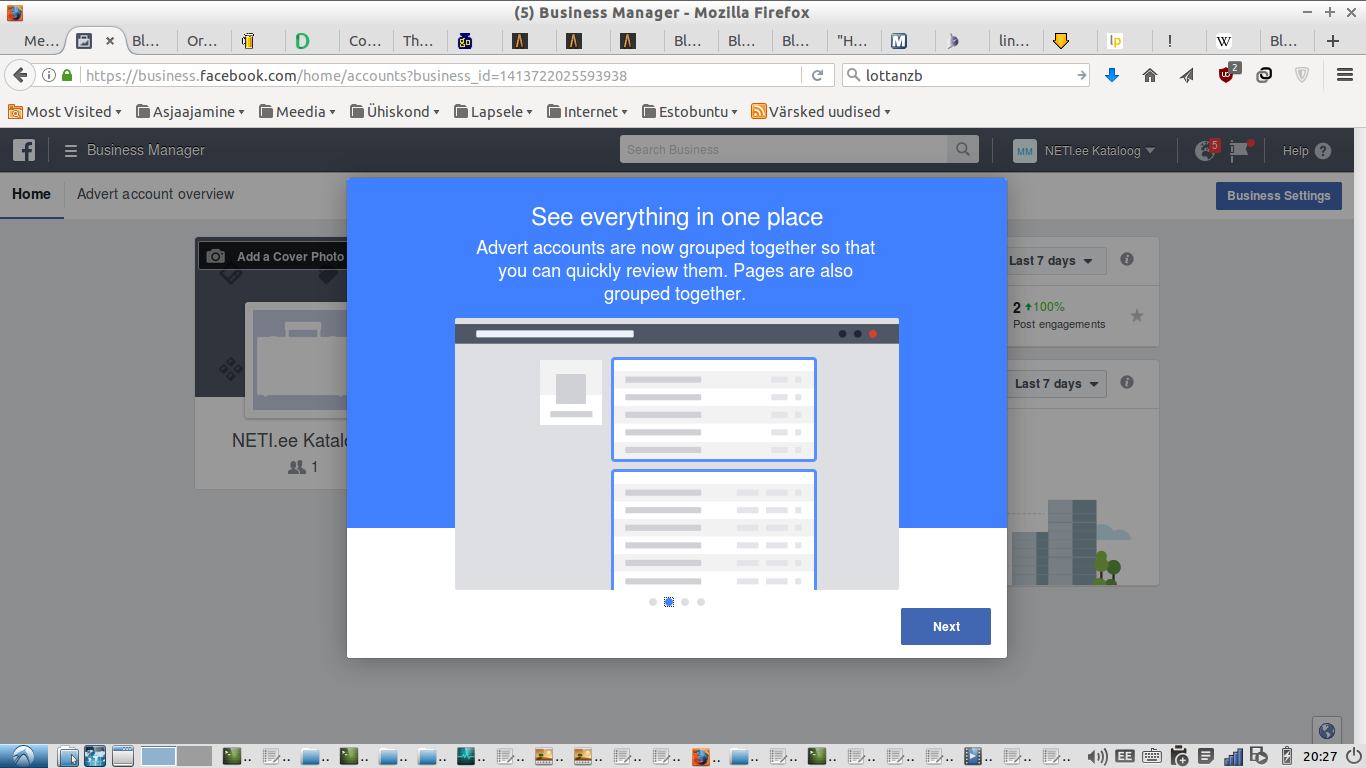This screenshot has height=768, width=1366.
Task: Open Firefox downloads arrow
Action: coord(1112,75)
